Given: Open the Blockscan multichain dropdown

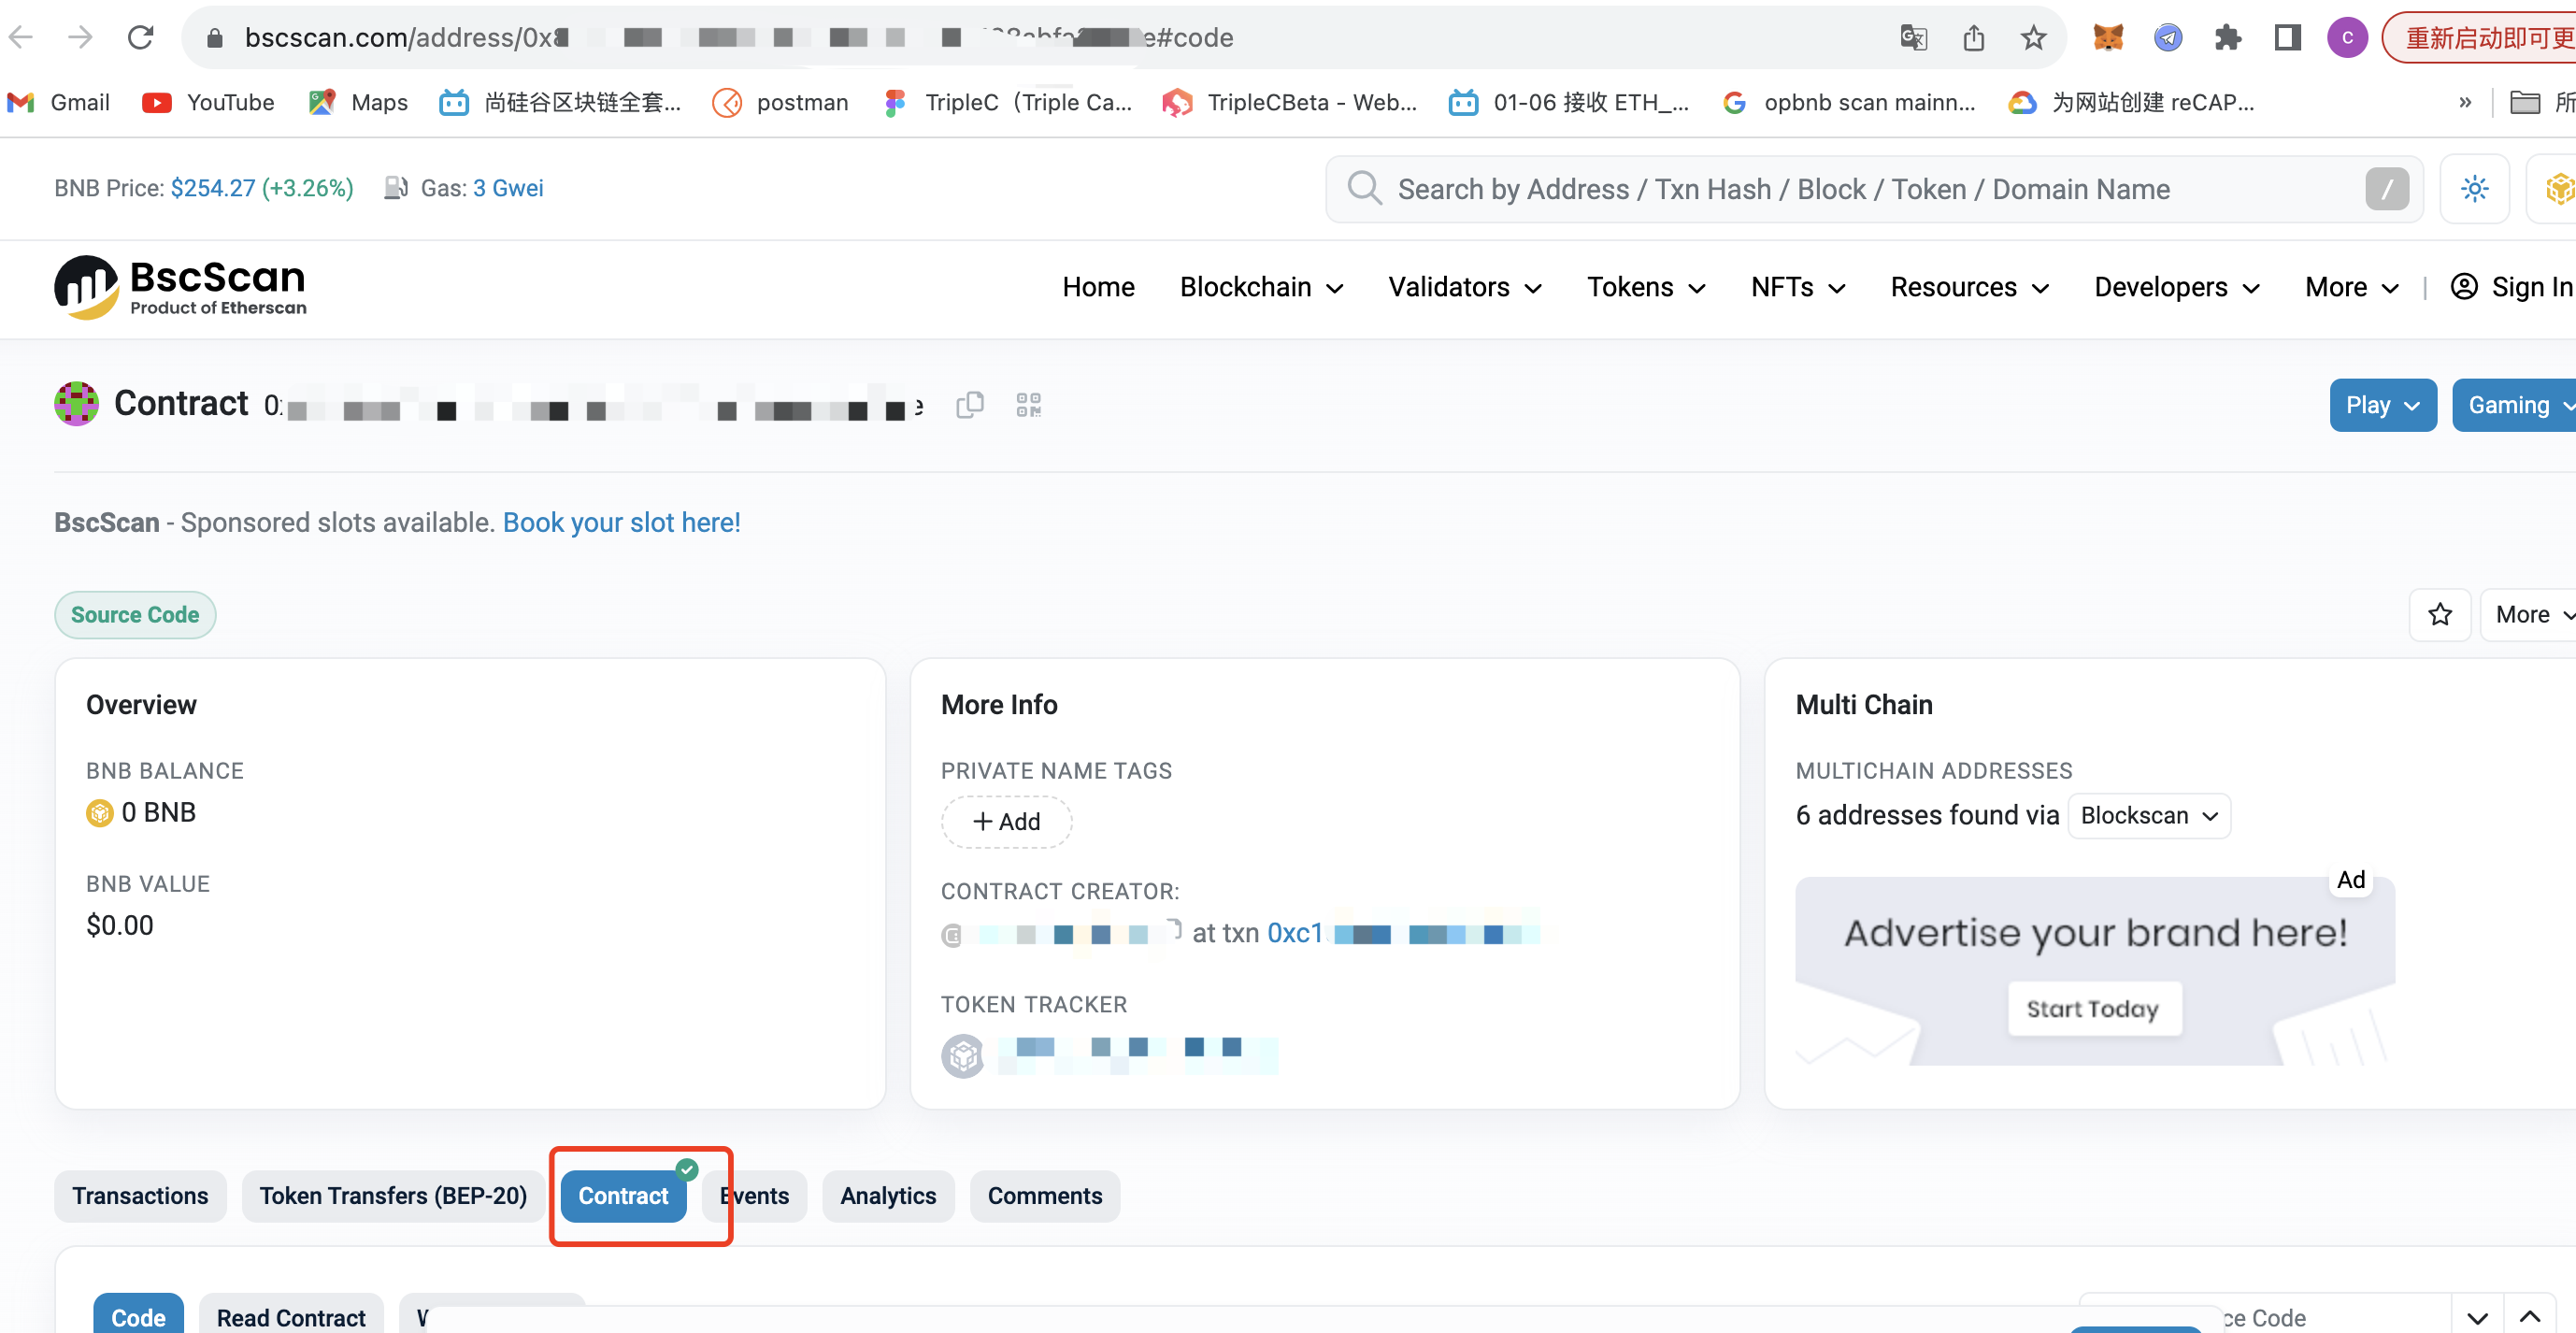Looking at the screenshot, I should point(2148,816).
